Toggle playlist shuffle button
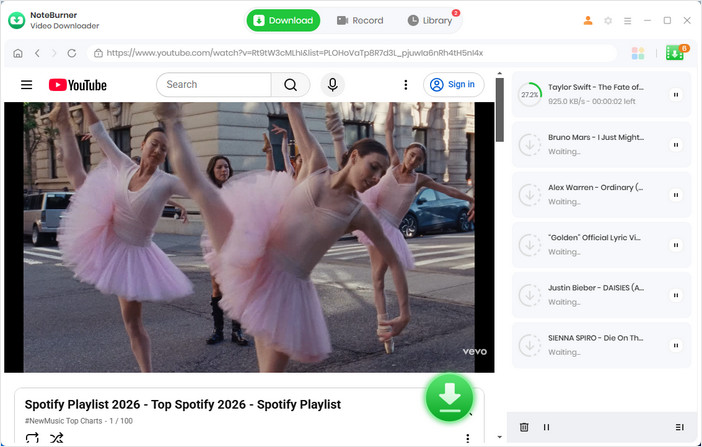702x447 pixels. tap(56, 438)
